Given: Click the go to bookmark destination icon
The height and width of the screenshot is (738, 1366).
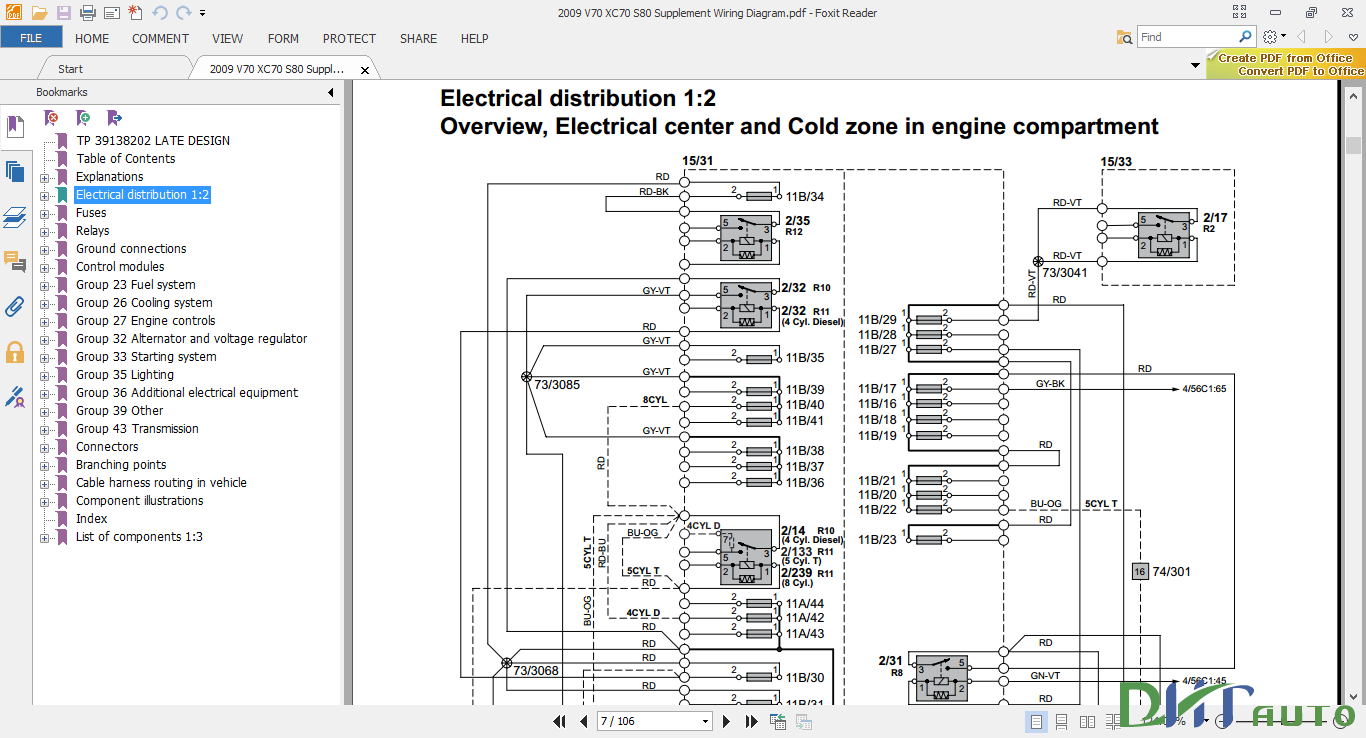Looking at the screenshot, I should click(114, 118).
